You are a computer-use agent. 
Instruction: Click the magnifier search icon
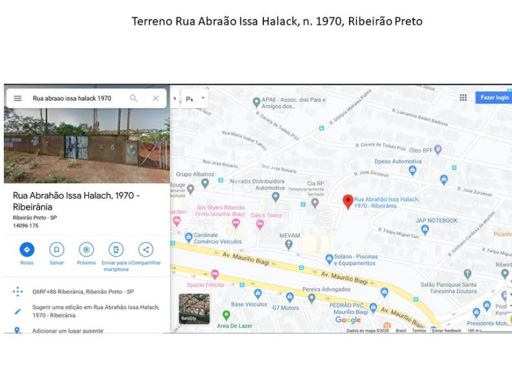tap(133, 98)
